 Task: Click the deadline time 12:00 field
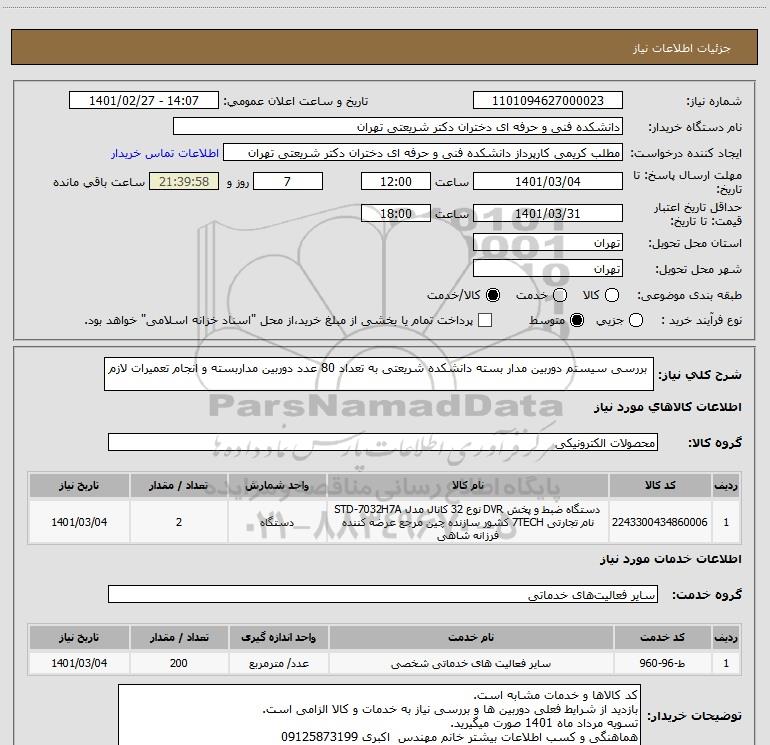coord(396,181)
